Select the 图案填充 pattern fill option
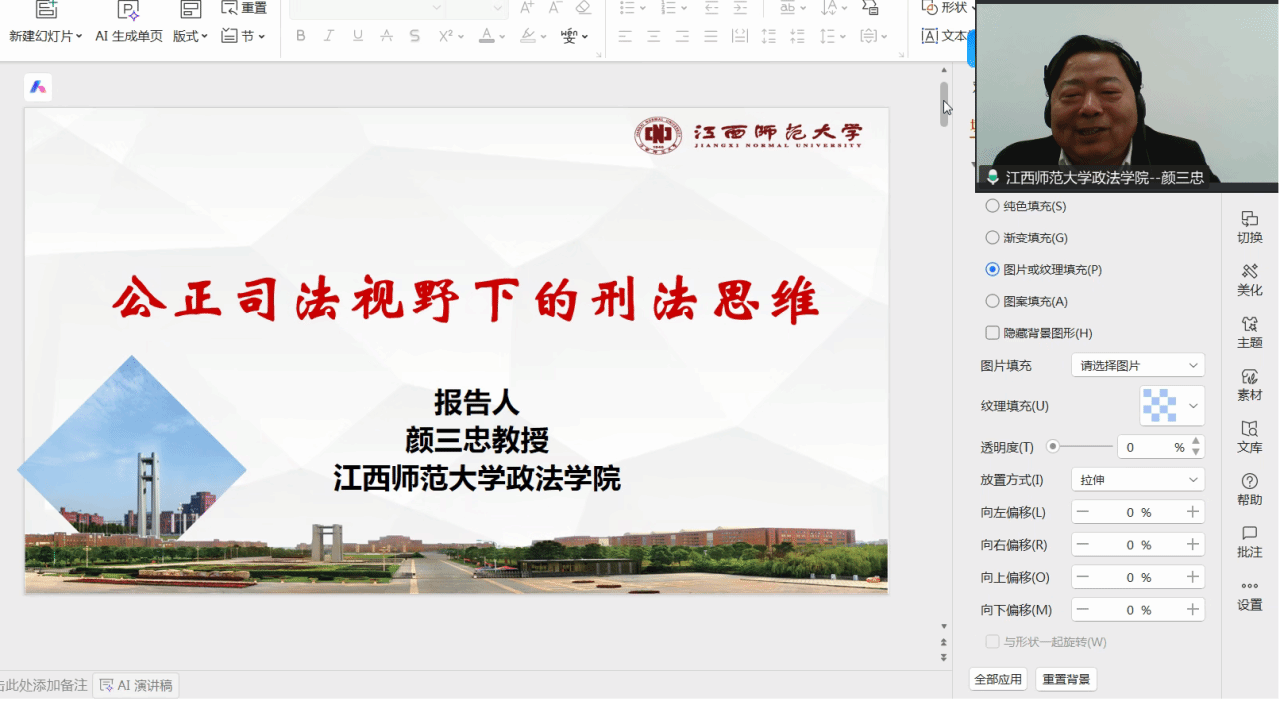Viewport: 1280px width, 701px height. [992, 301]
